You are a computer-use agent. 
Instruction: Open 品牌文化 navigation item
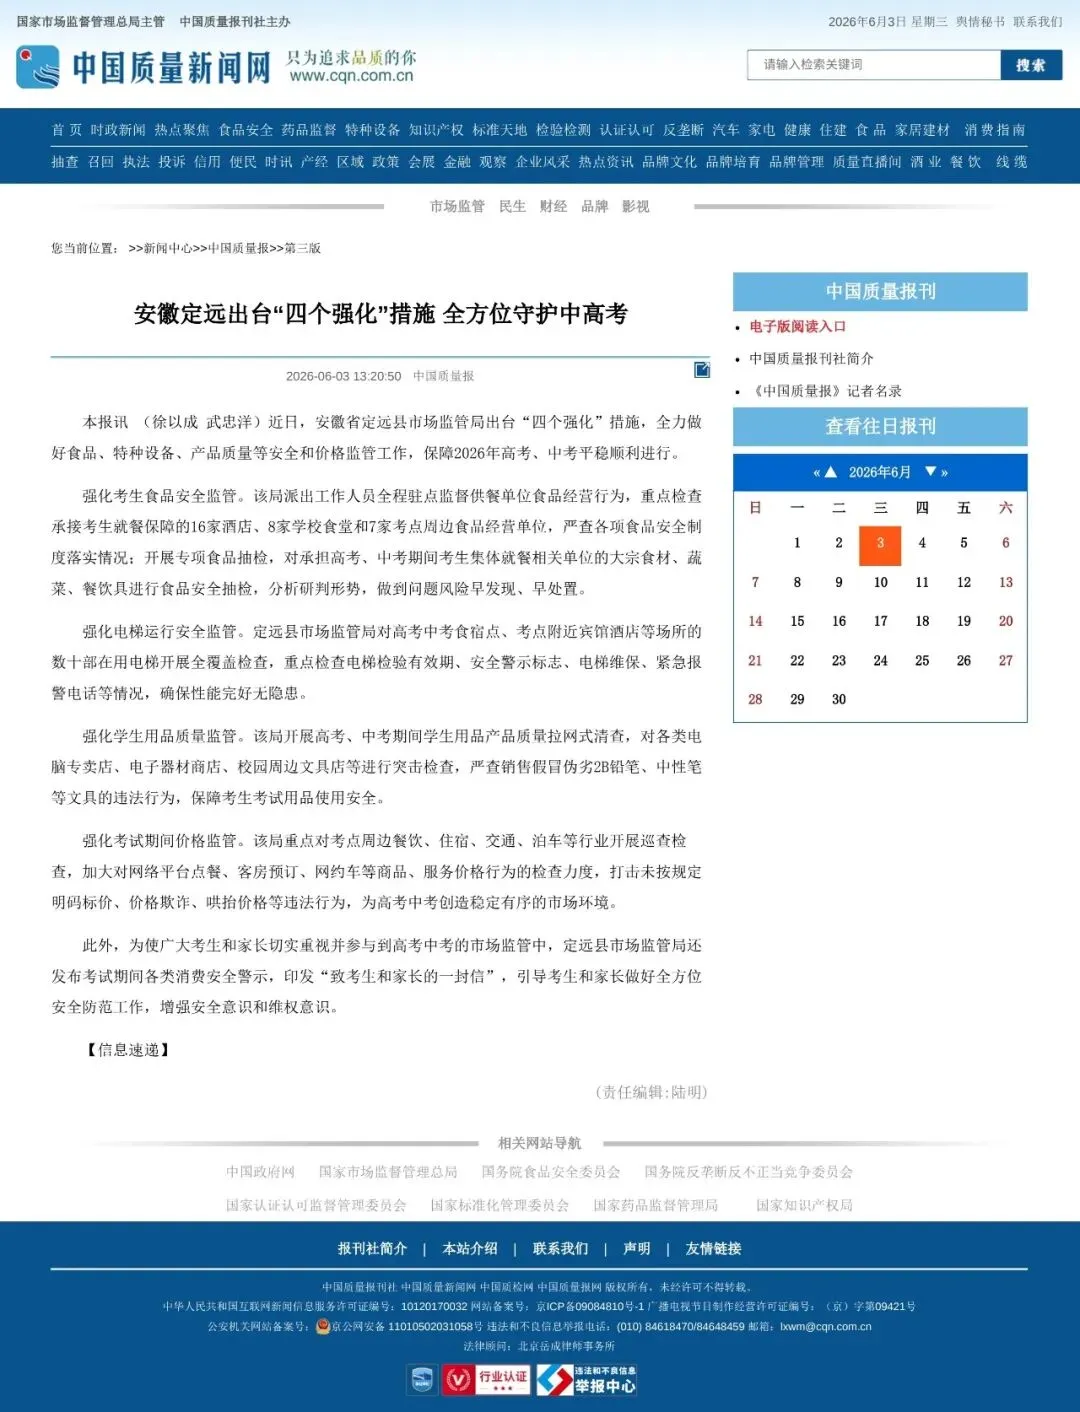click(x=670, y=162)
